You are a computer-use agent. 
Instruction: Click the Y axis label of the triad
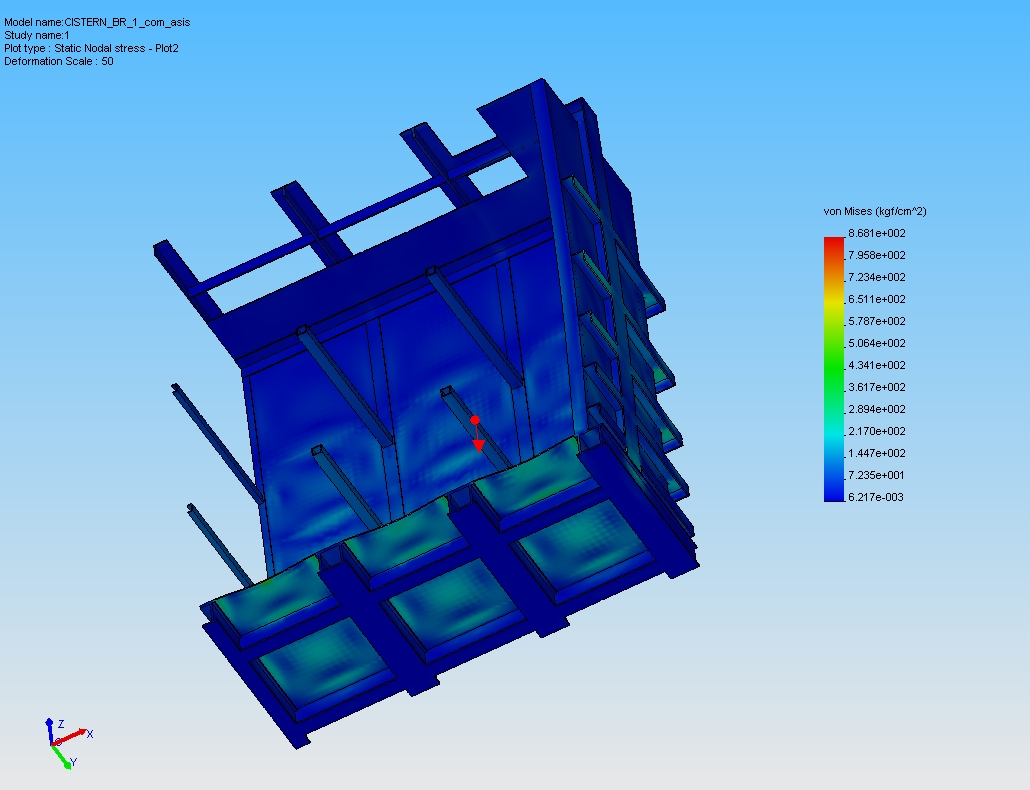coord(74,762)
